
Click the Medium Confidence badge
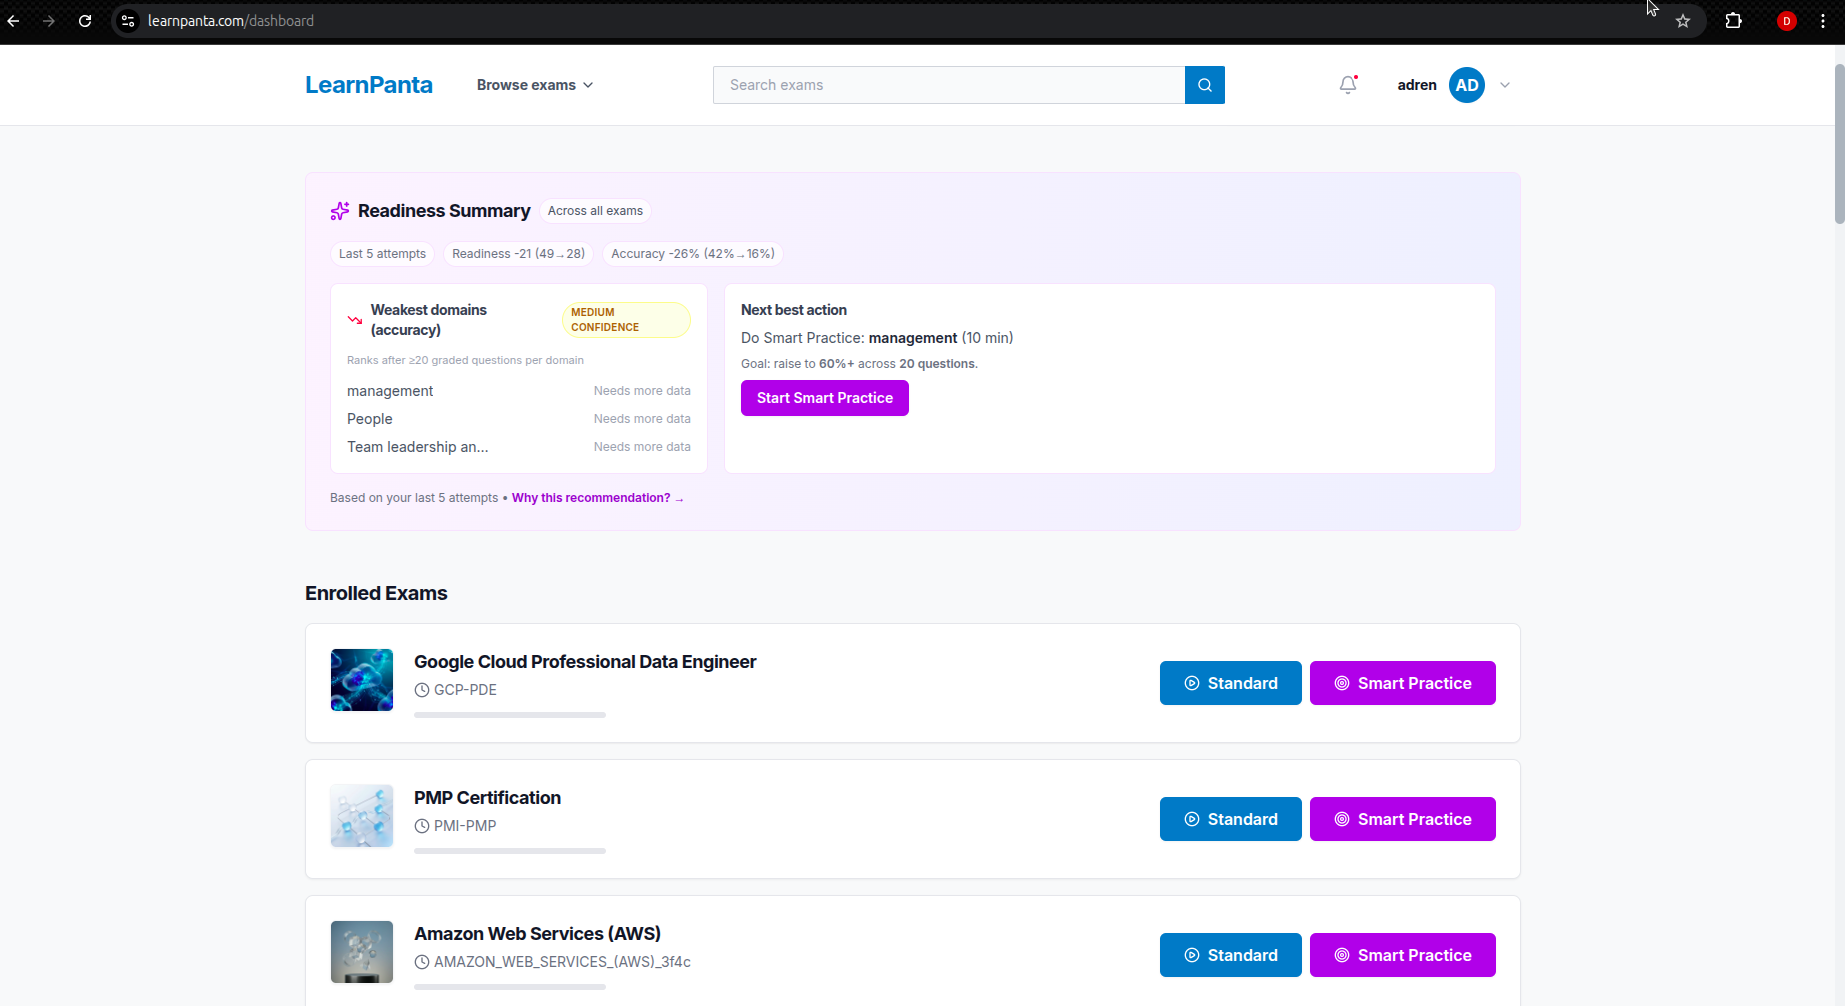point(626,320)
